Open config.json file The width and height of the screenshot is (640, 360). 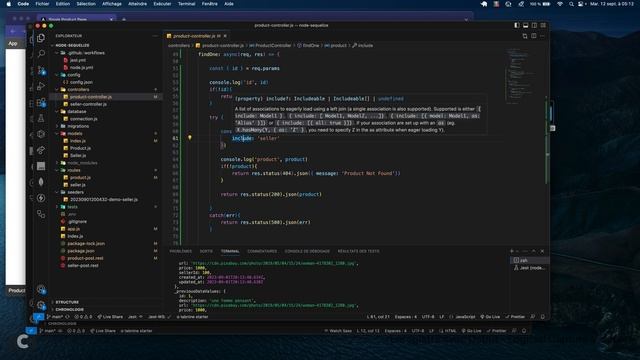tap(81, 82)
